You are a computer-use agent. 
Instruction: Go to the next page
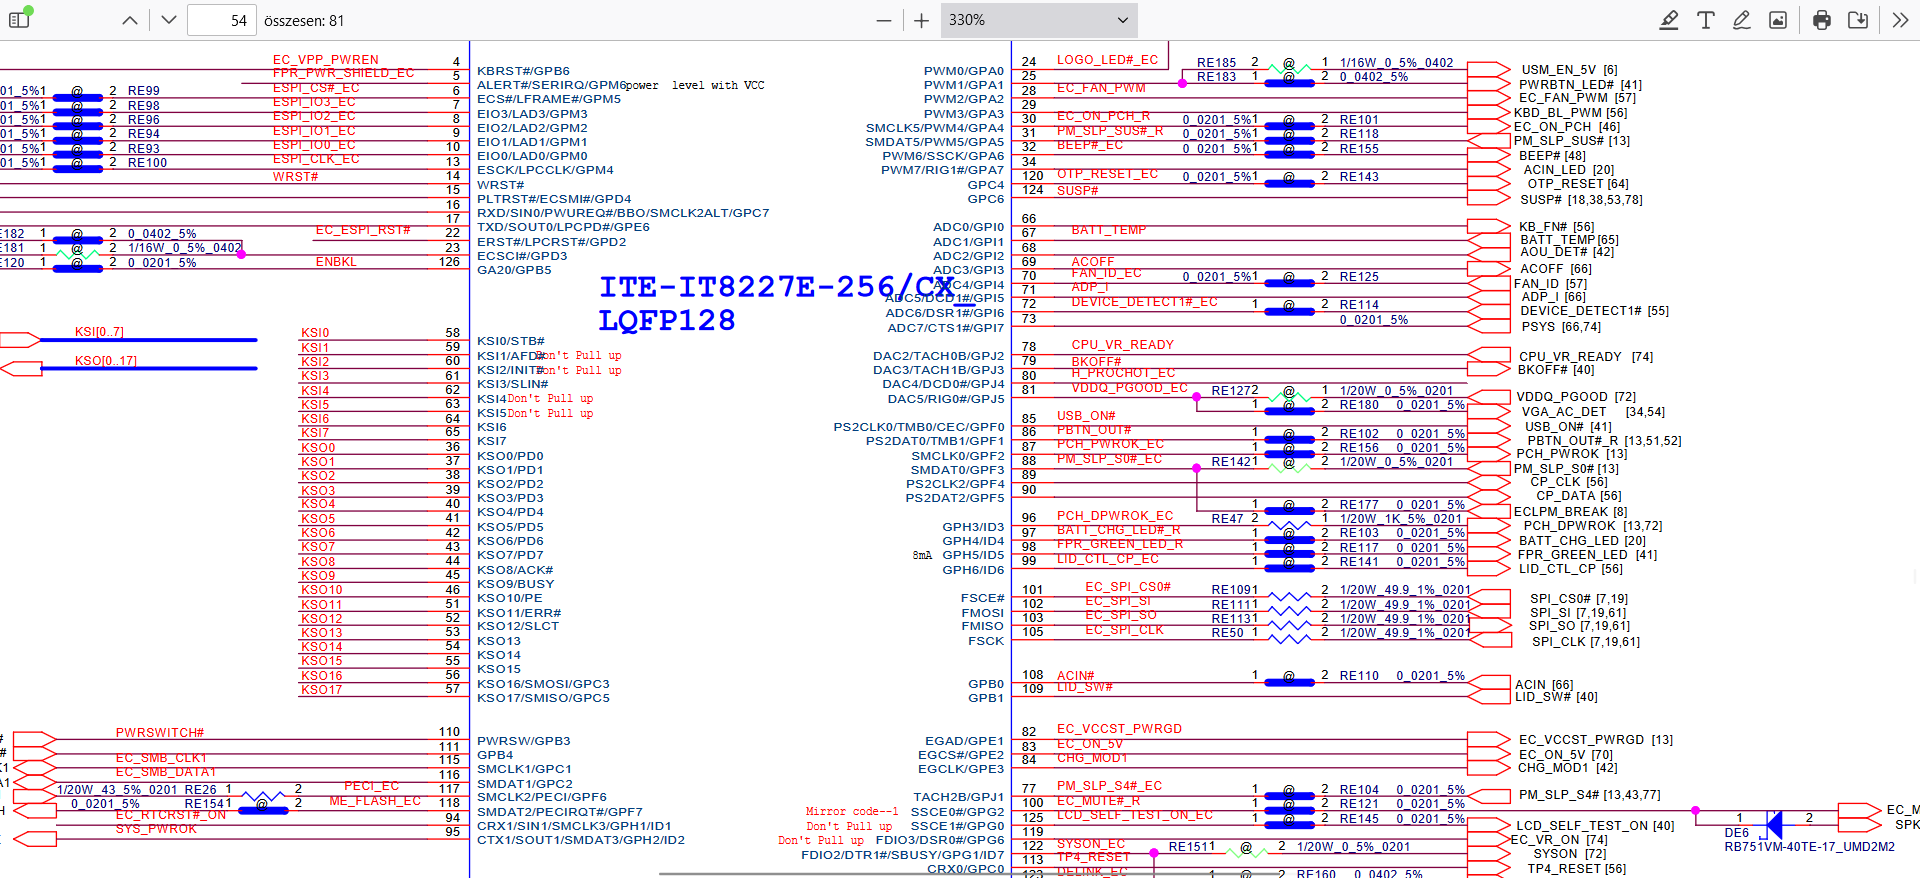(169, 20)
